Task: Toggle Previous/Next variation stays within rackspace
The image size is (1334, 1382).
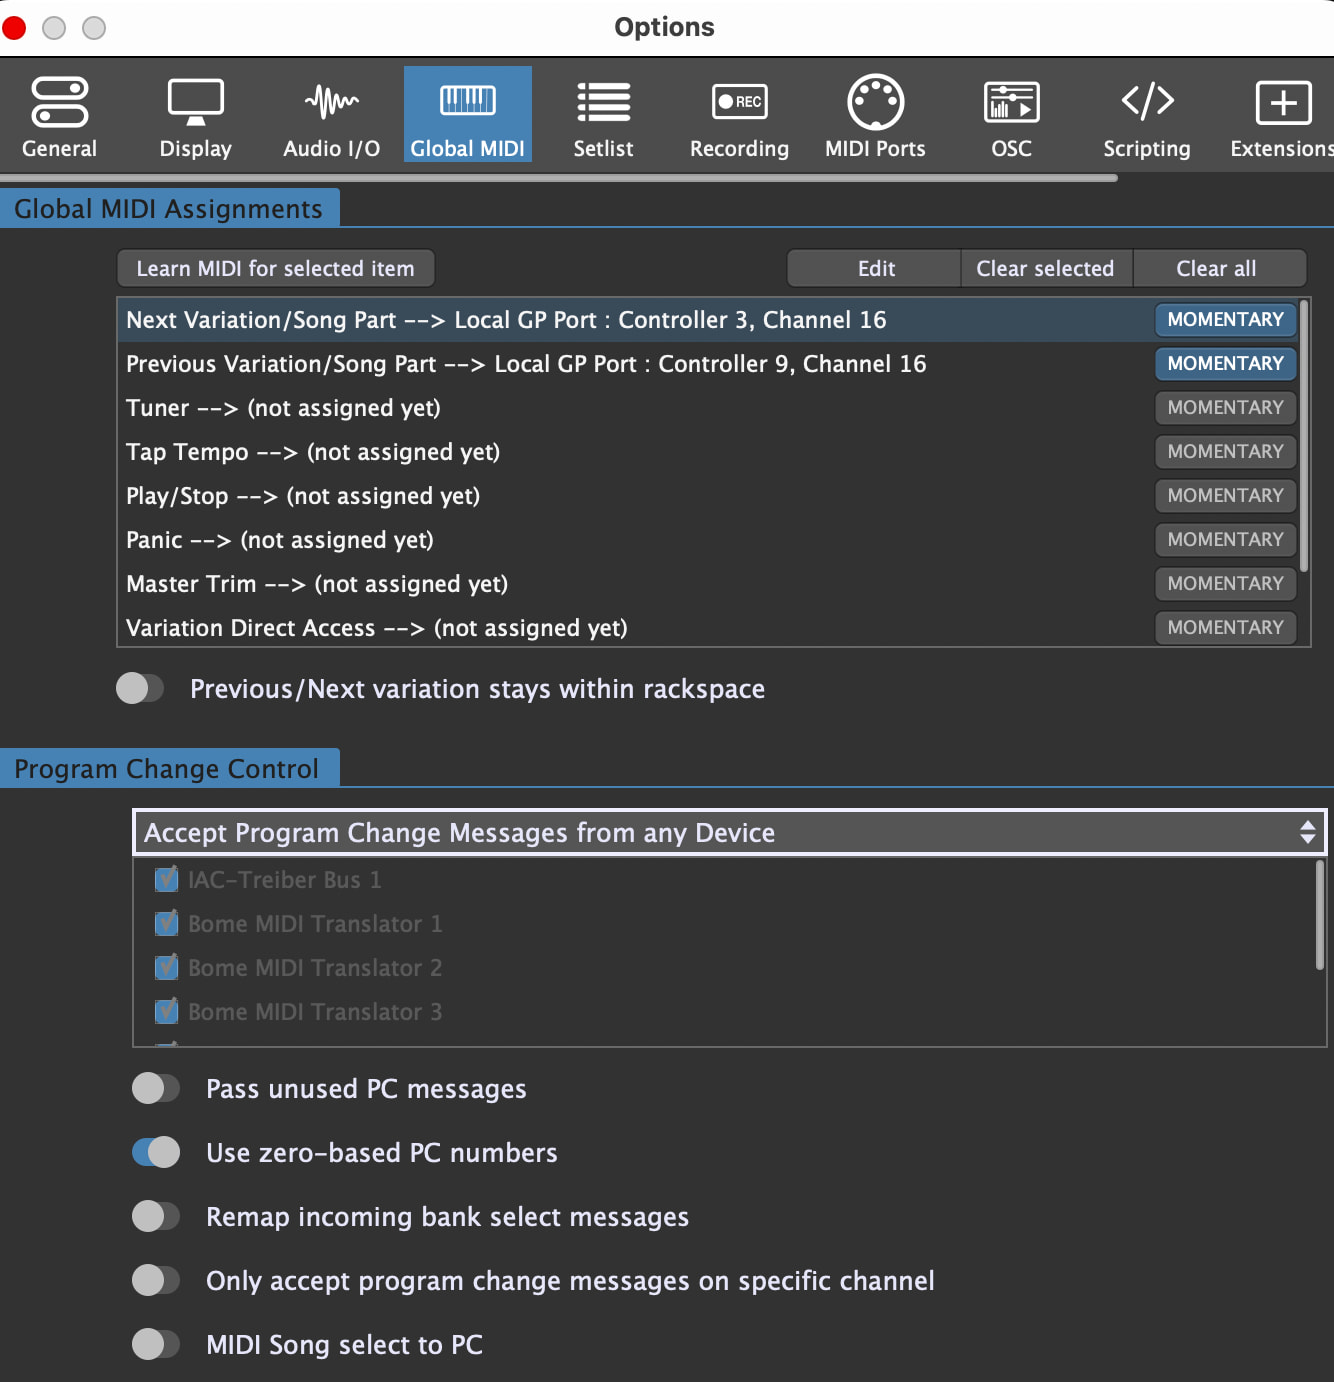Action: [140, 688]
